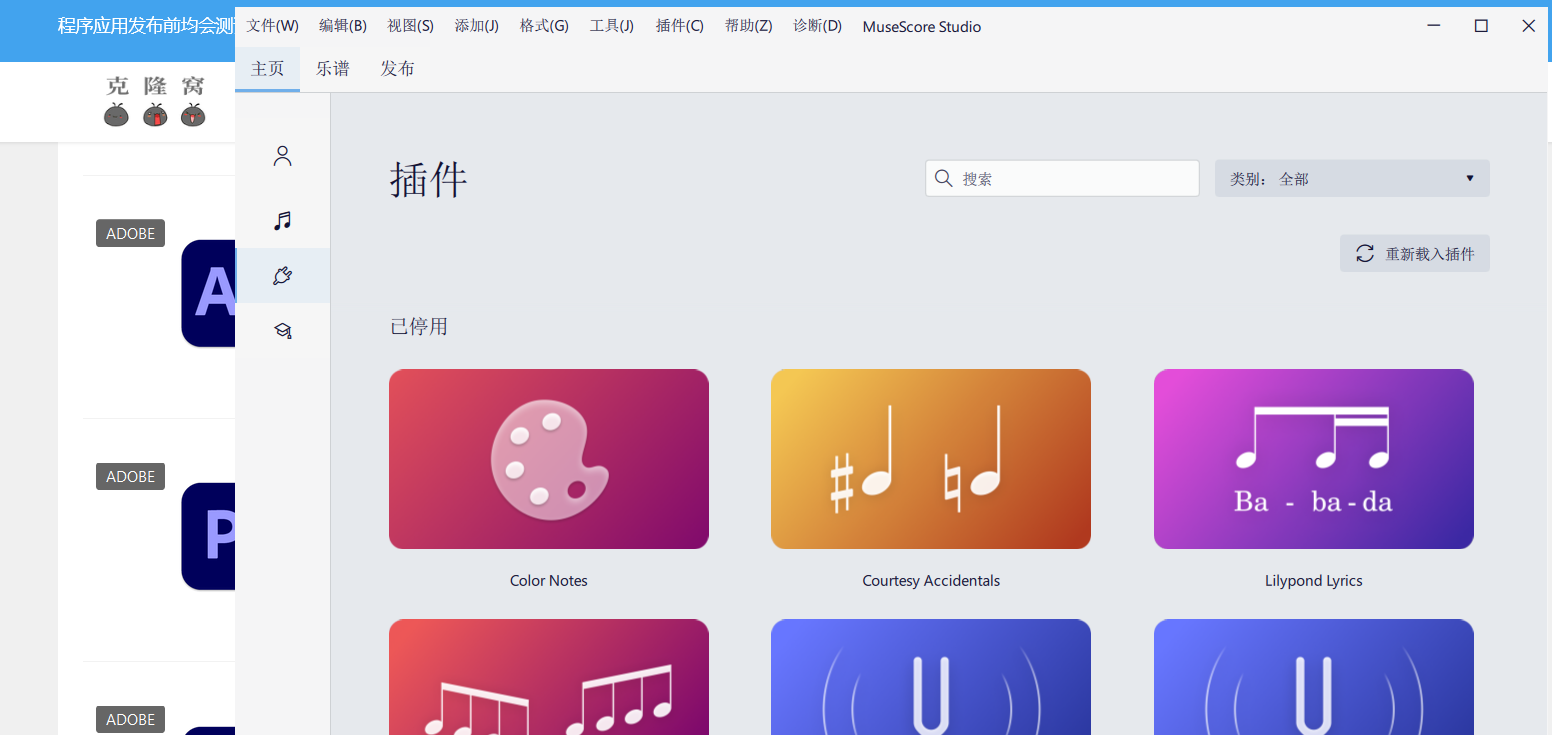The image size is (1552, 735).
Task: Switch to the 发布 tab
Action: coord(398,69)
